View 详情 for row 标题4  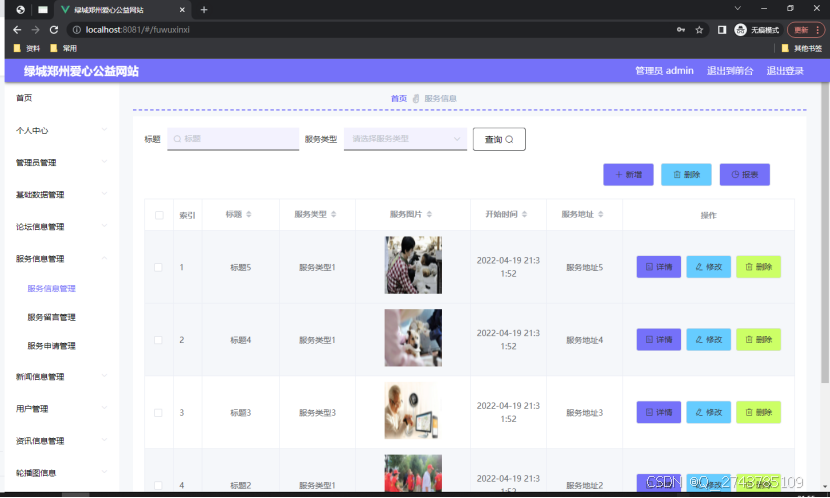[x=658, y=339]
